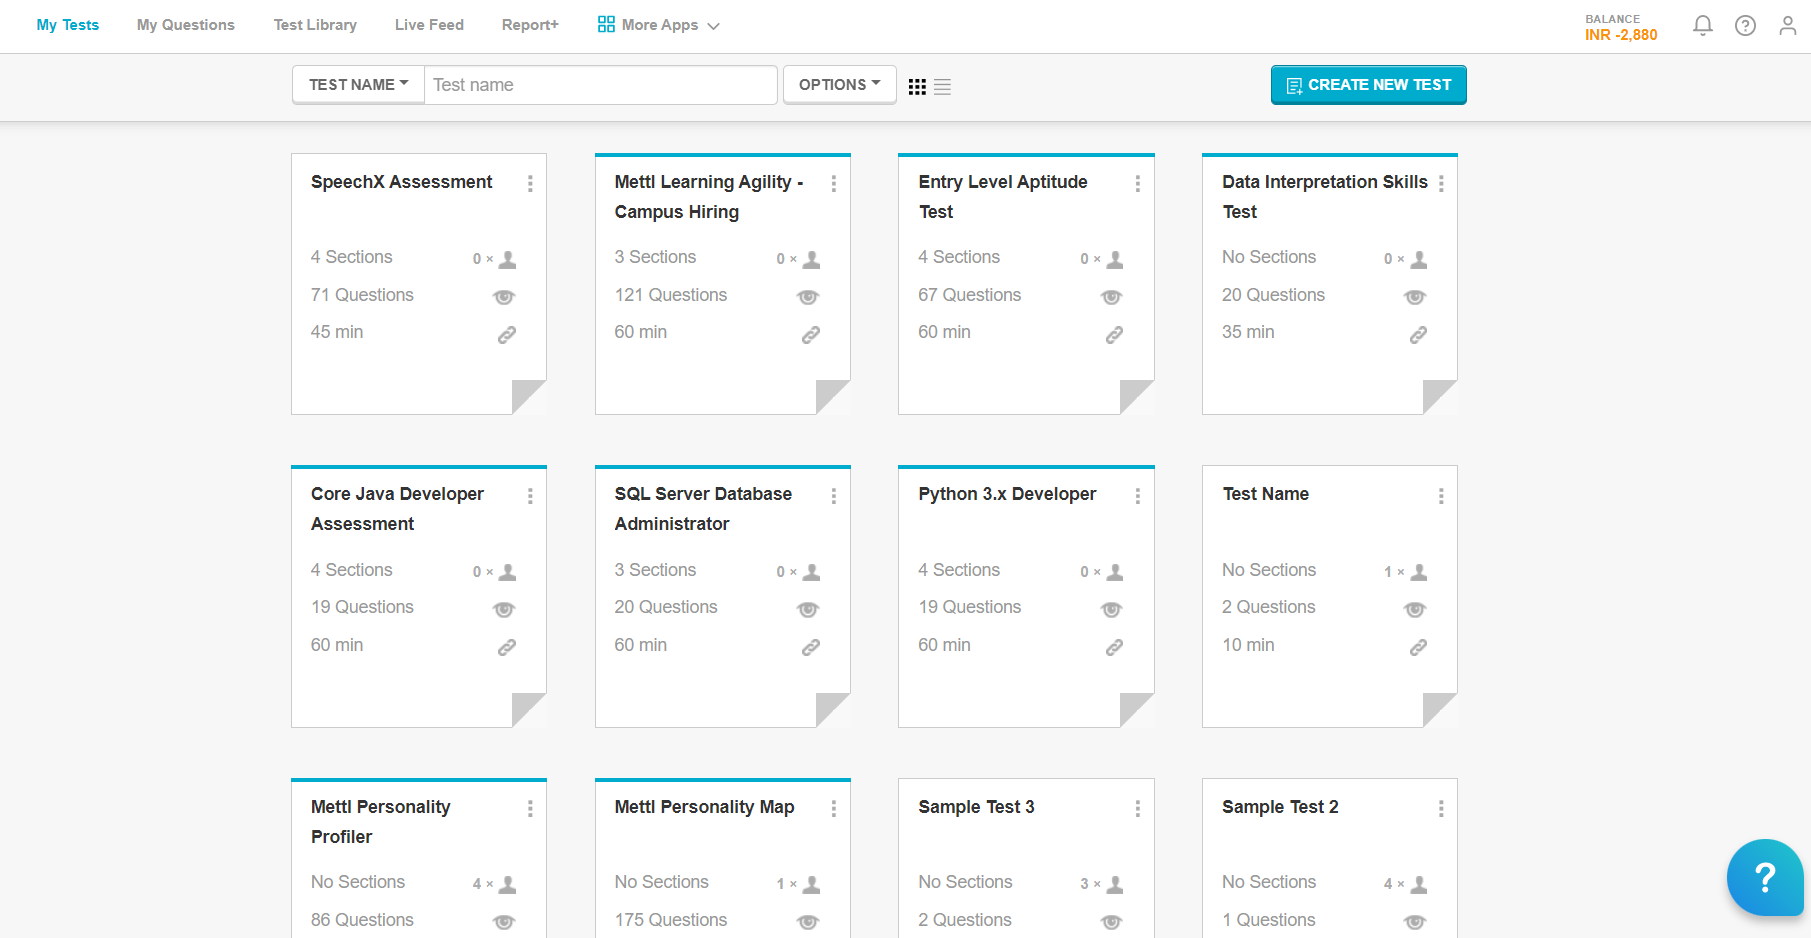Open Test Library tab
This screenshot has height=938, width=1811.
pos(315,25)
